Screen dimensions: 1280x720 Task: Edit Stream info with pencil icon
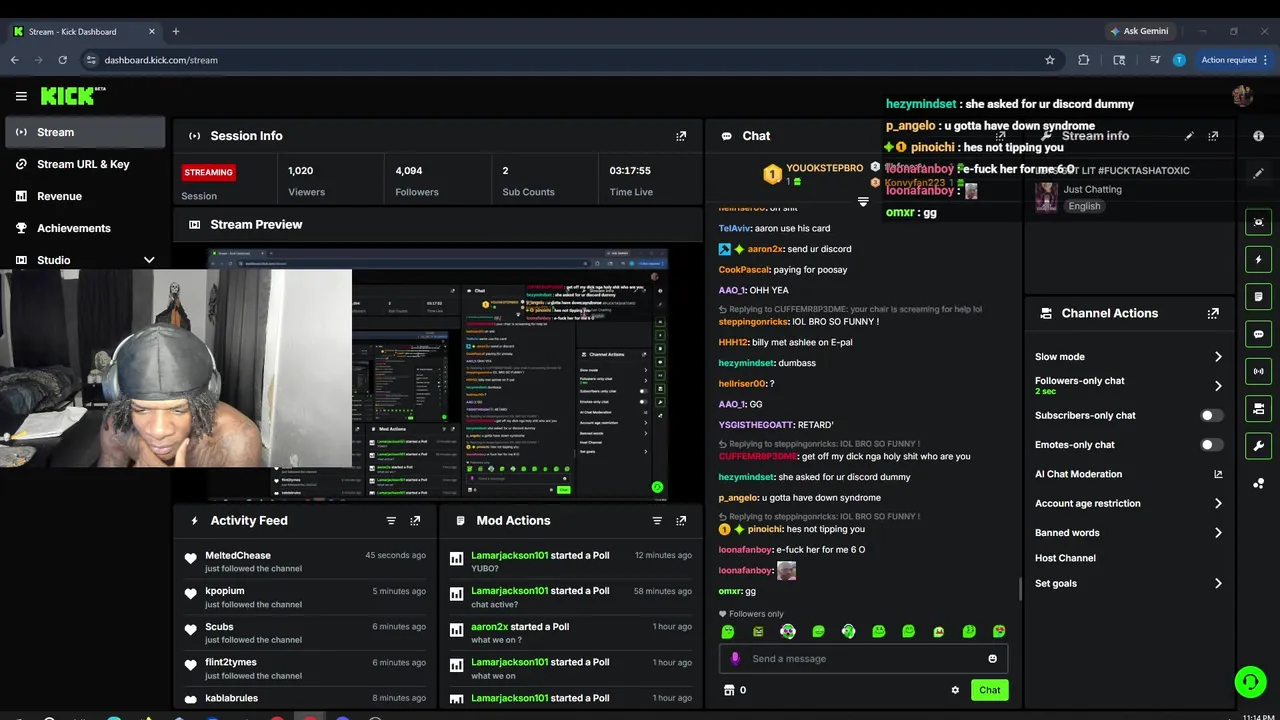(x=1189, y=136)
